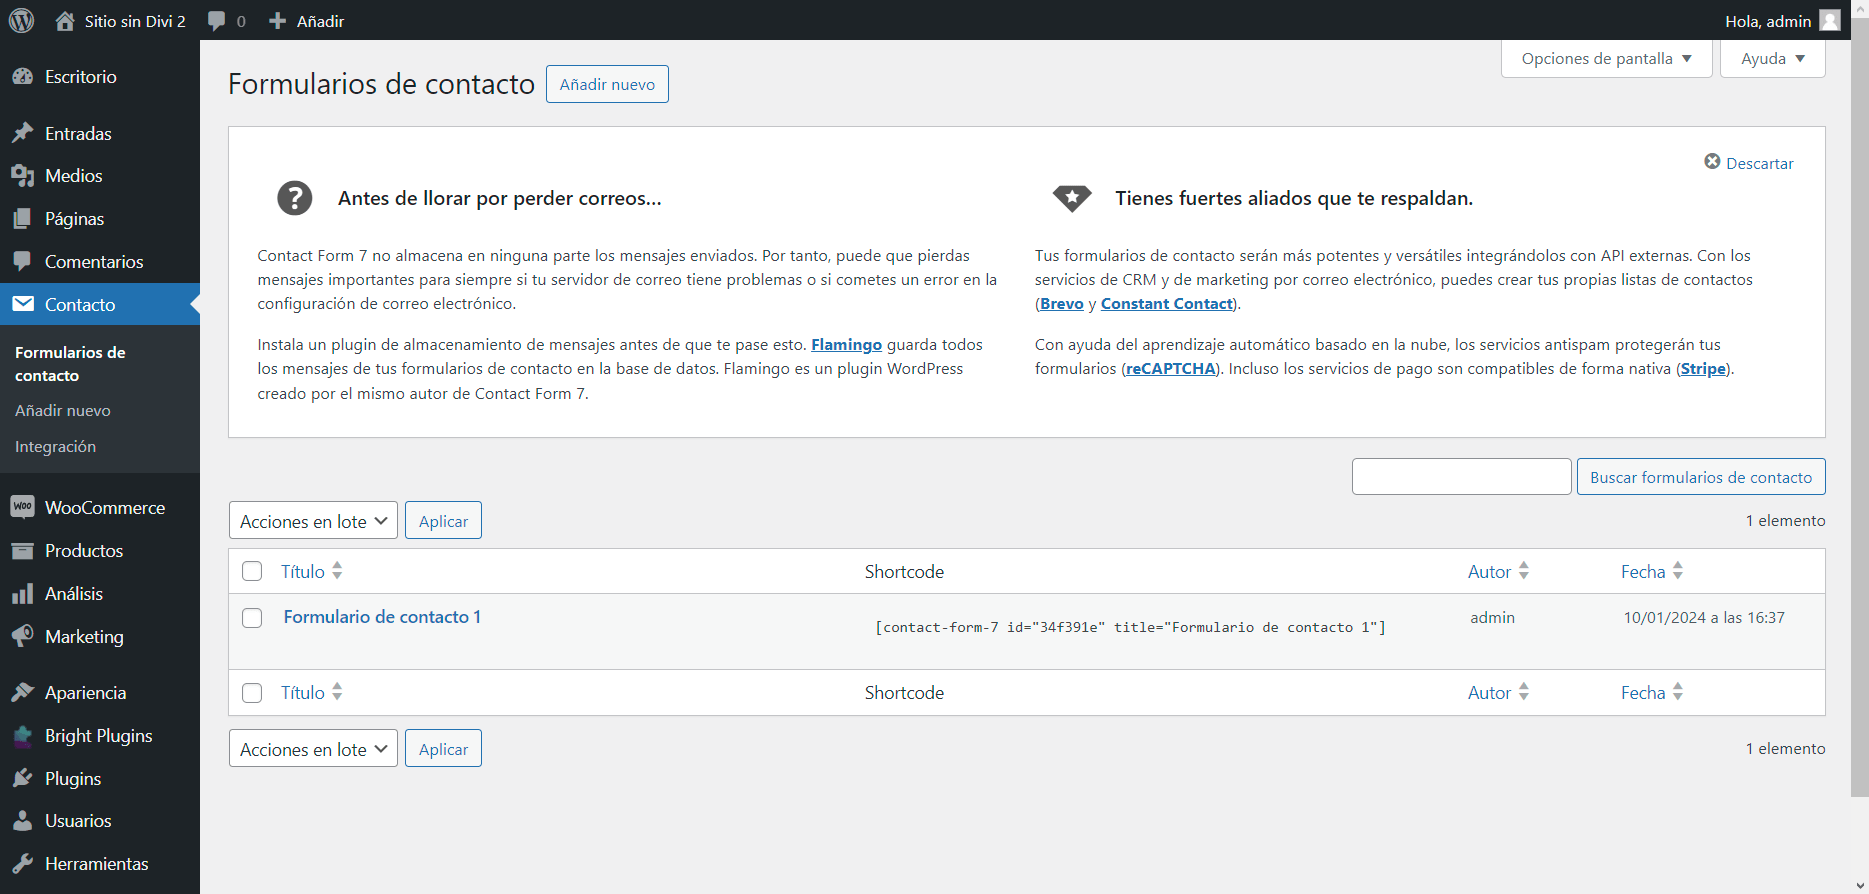This screenshot has width=1869, height=894.
Task: Click Buscar formularios de contacto button
Action: click(x=1701, y=477)
